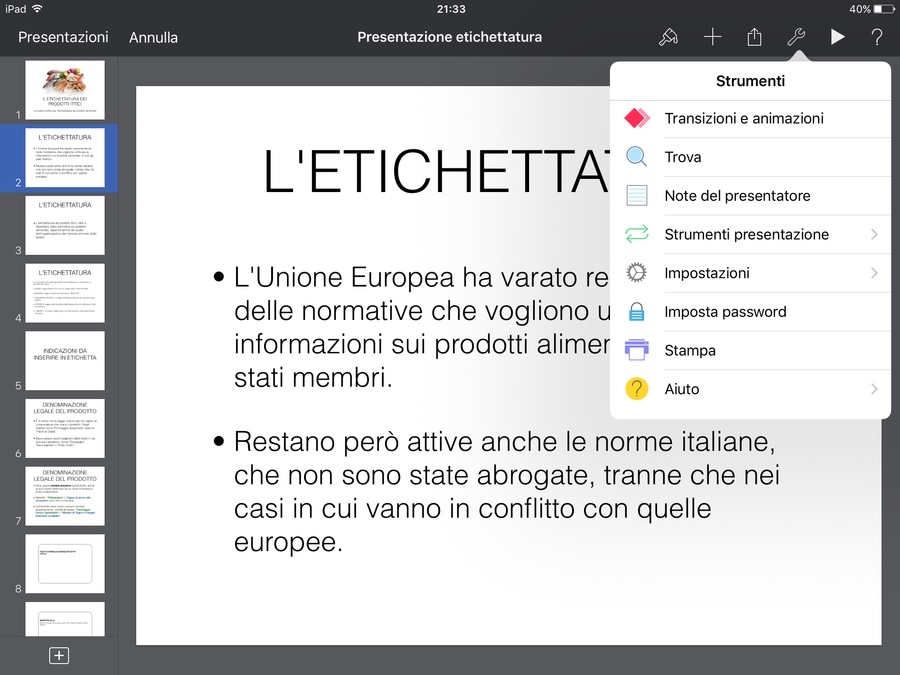This screenshot has height=675, width=900.
Task: Expand the Aiuto chevron arrow
Action: (x=874, y=389)
